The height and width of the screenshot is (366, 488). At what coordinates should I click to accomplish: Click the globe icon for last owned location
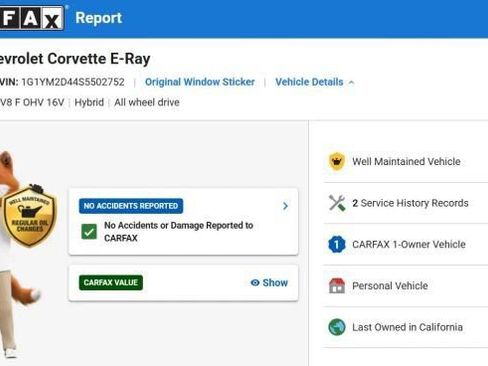tap(337, 327)
